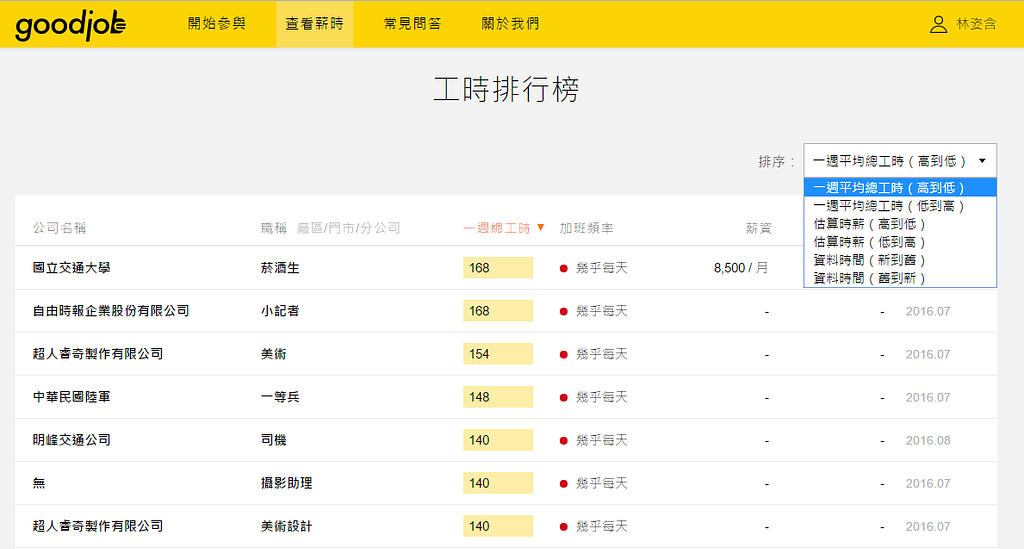
Task: Click 幾乎每天 in 小記者 row
Action: 601,311
